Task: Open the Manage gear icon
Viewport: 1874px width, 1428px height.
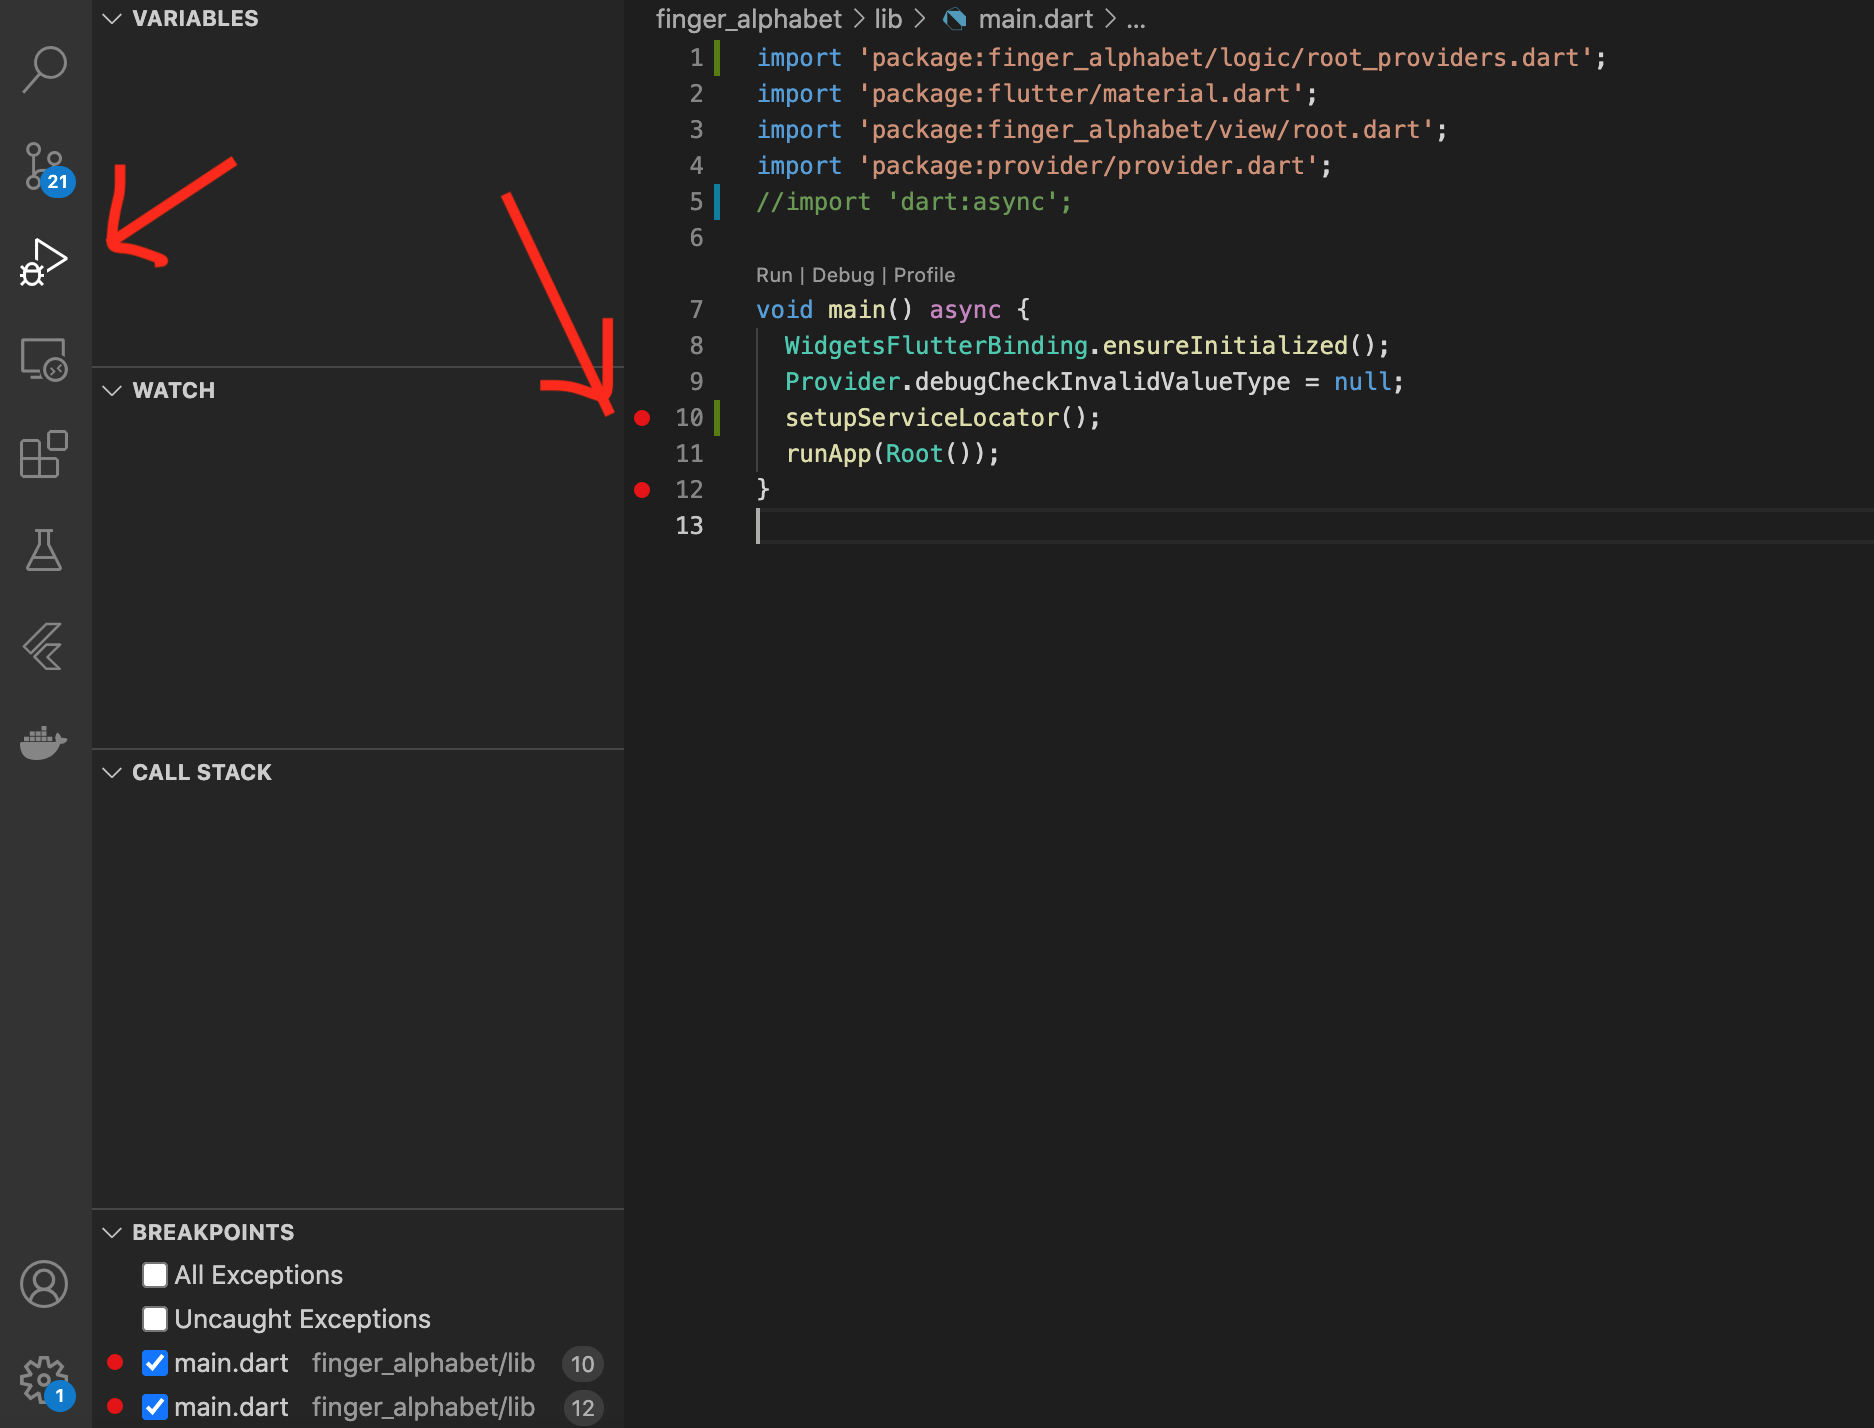Action: point(45,1381)
